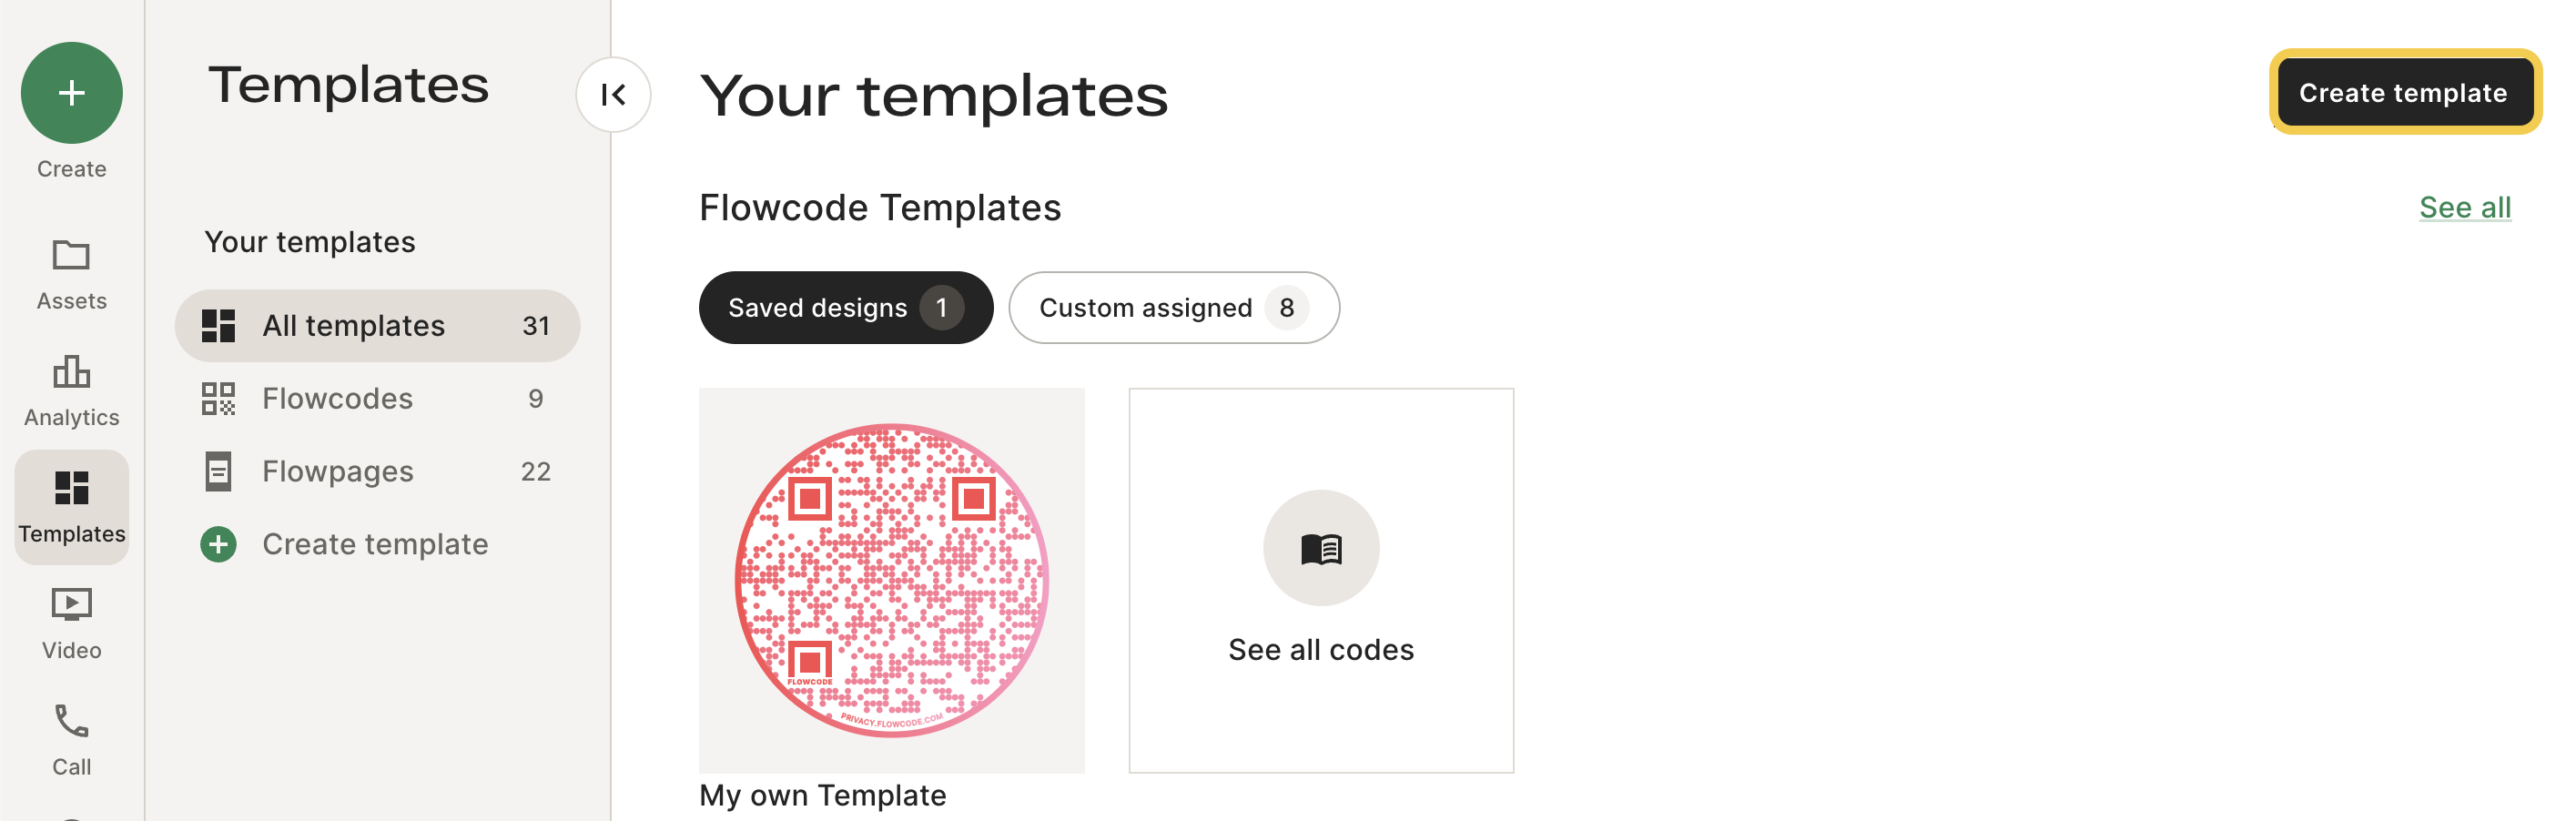This screenshot has width=2576, height=821.
Task: Select All templates in the list
Action: point(378,326)
